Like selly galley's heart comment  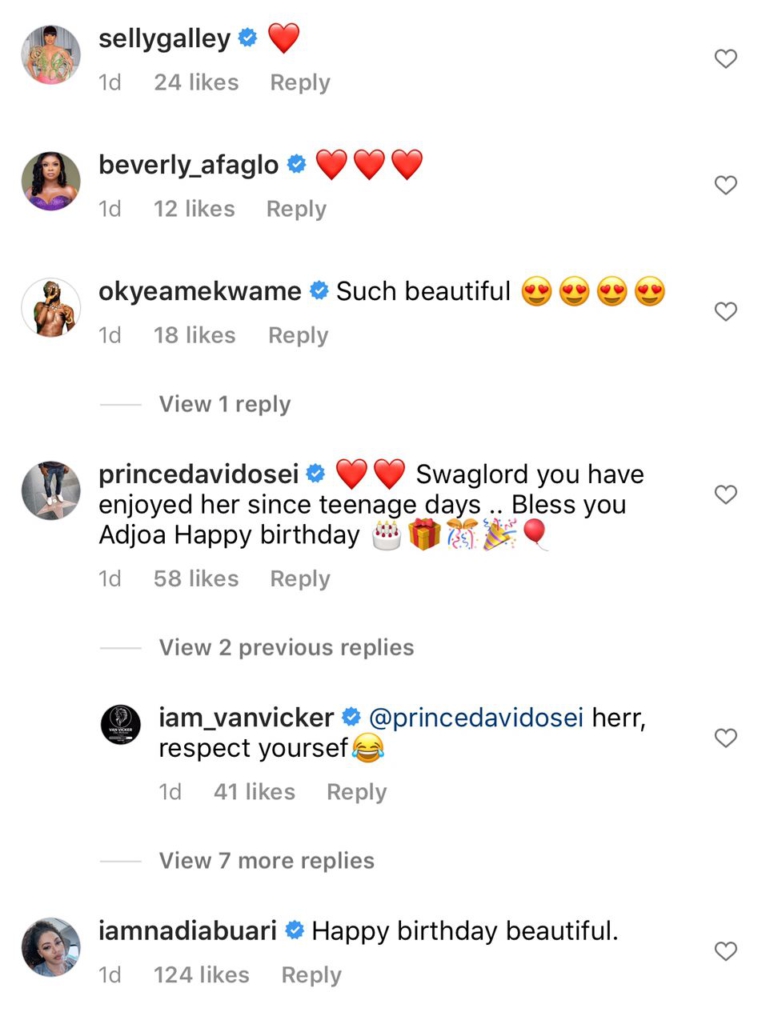[x=725, y=59]
